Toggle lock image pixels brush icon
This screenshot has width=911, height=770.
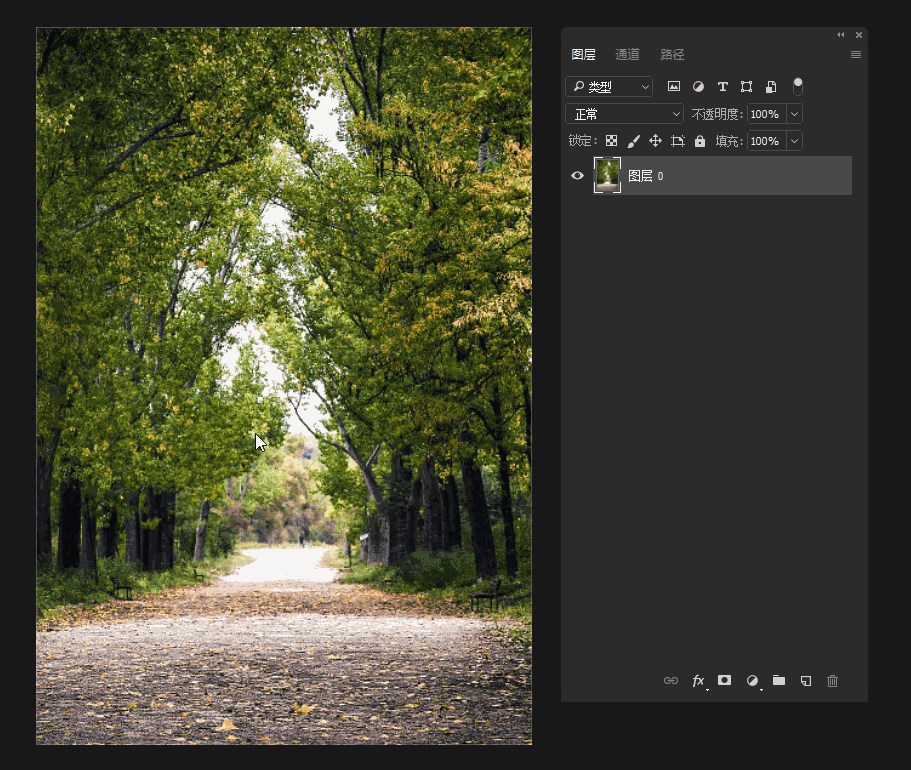pyautogui.click(x=633, y=141)
